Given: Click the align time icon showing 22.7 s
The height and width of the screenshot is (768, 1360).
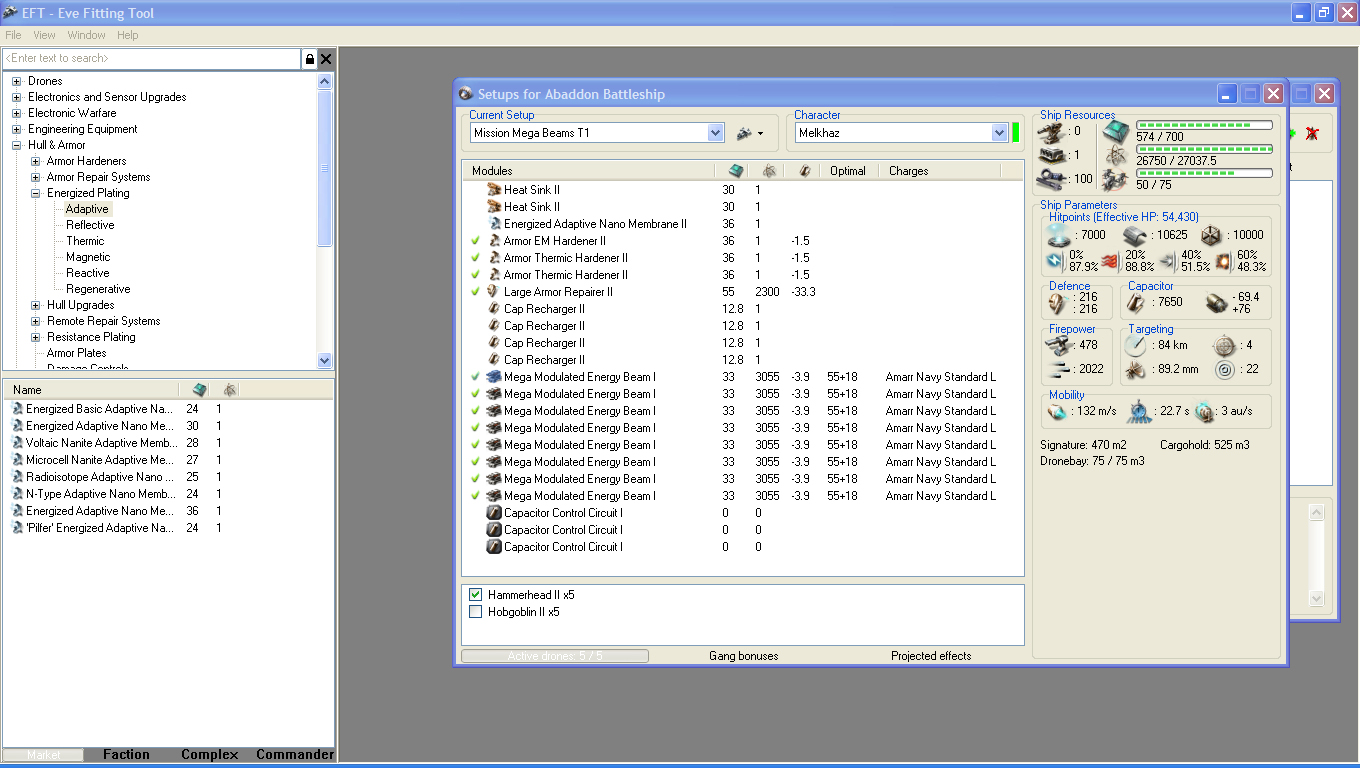Looking at the screenshot, I should tap(1139, 411).
